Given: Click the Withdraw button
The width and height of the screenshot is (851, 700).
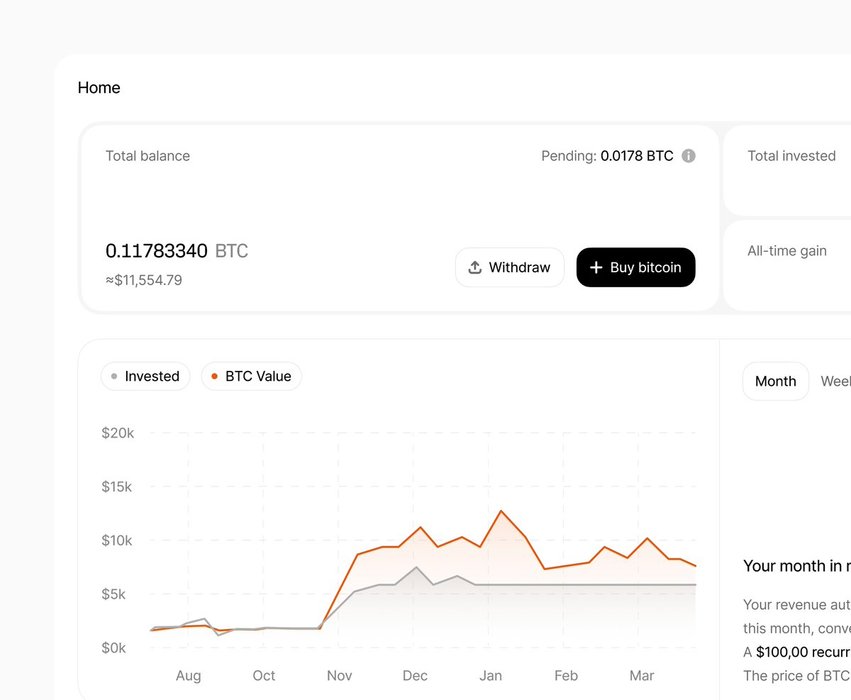Looking at the screenshot, I should tap(510, 268).
